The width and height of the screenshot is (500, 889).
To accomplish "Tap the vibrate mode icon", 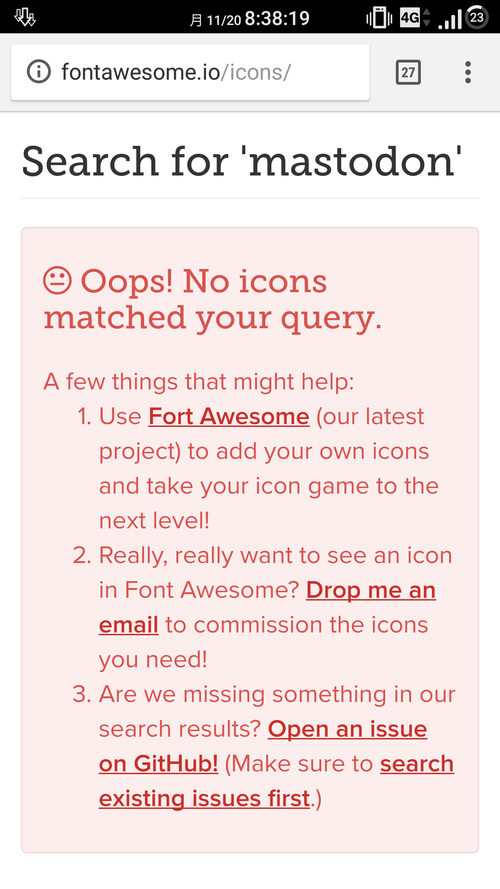I will click(379, 18).
